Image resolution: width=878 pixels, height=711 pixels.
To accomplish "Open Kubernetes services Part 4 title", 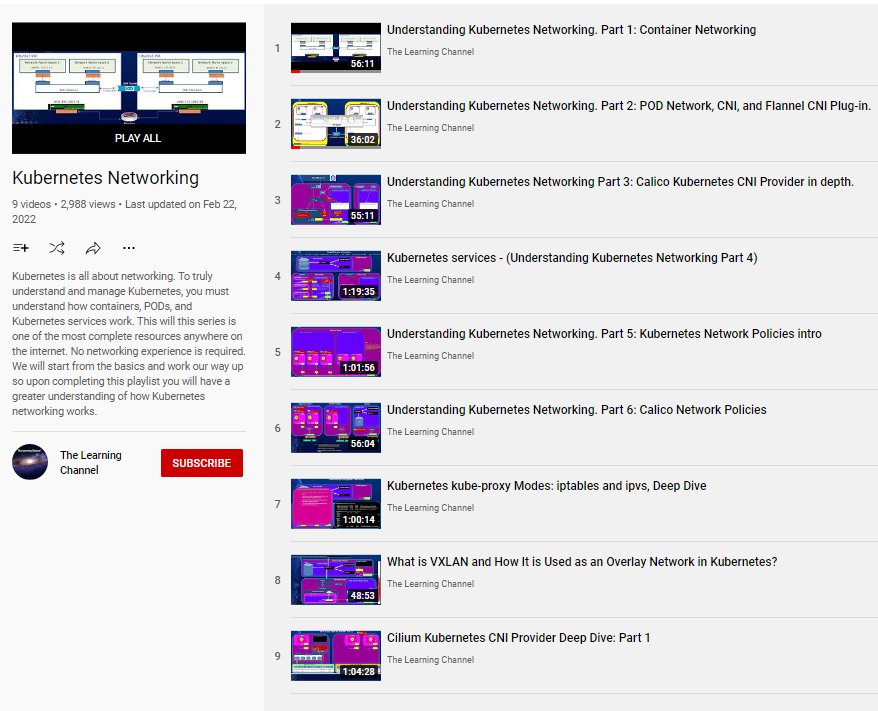I will click(x=572, y=258).
